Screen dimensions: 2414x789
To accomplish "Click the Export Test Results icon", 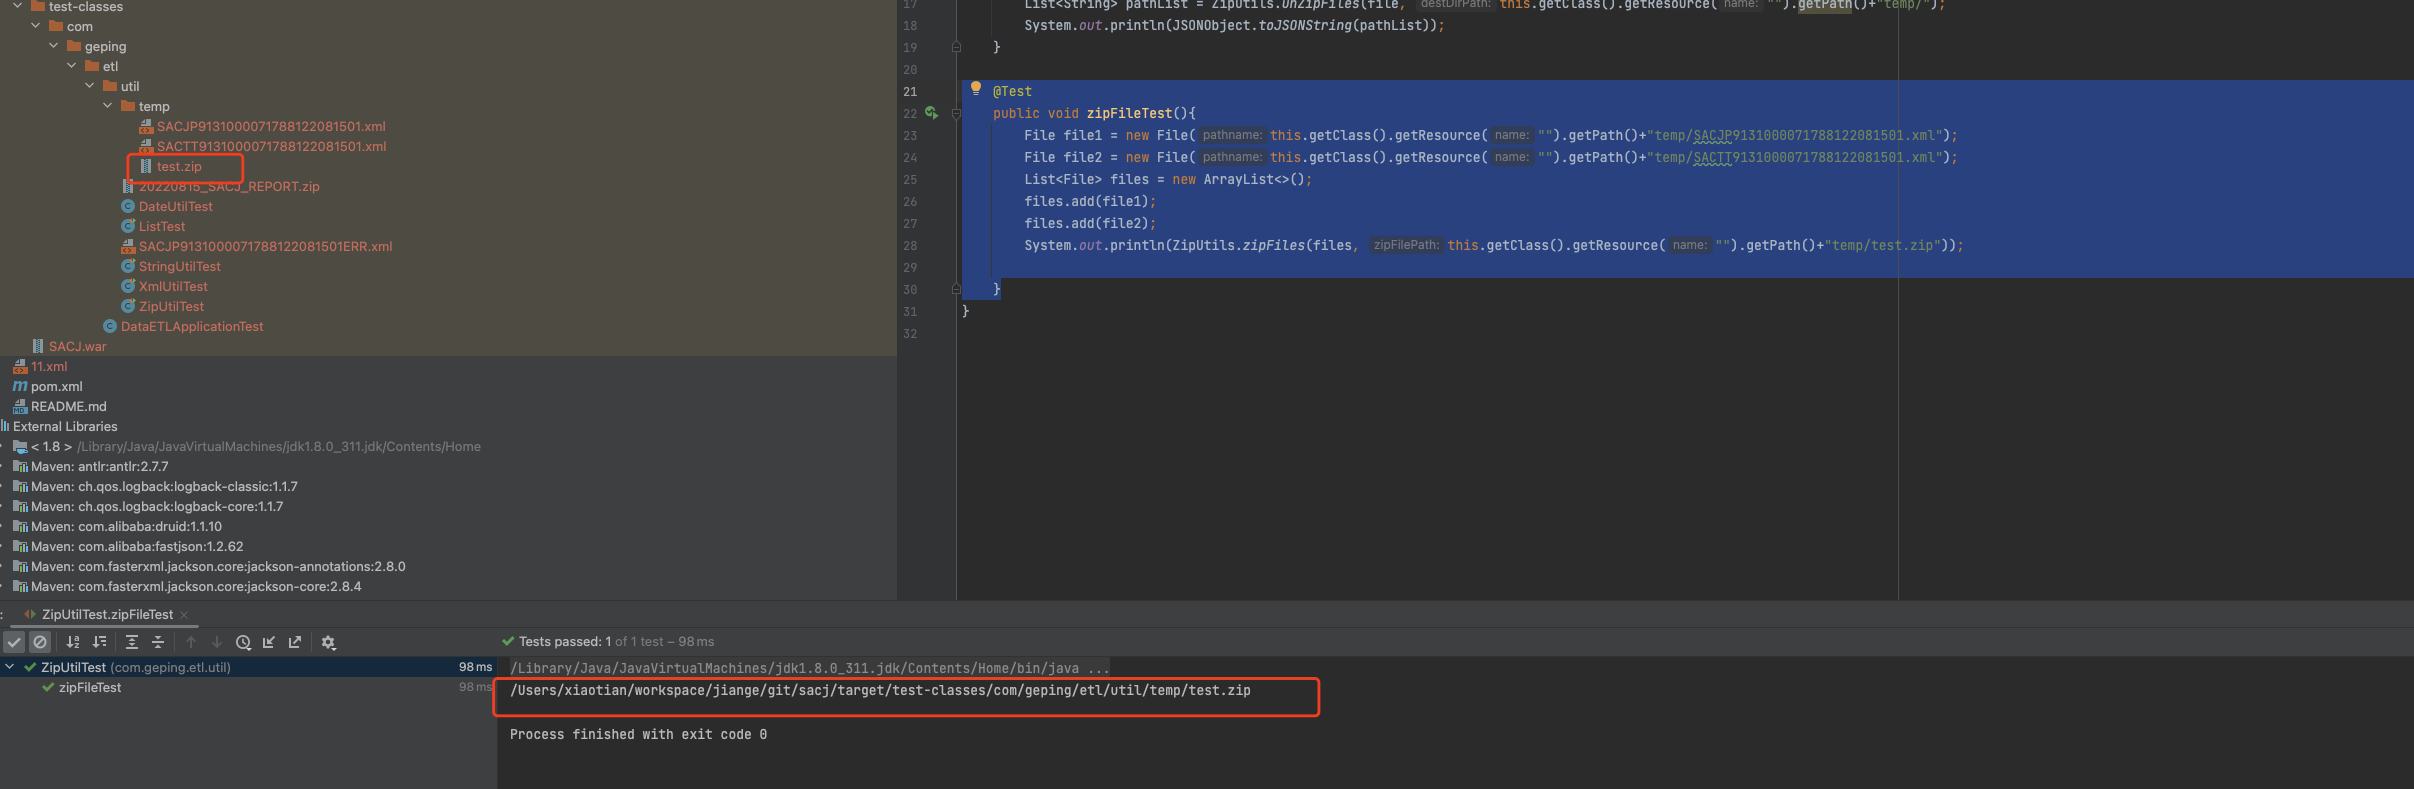I will click(295, 642).
